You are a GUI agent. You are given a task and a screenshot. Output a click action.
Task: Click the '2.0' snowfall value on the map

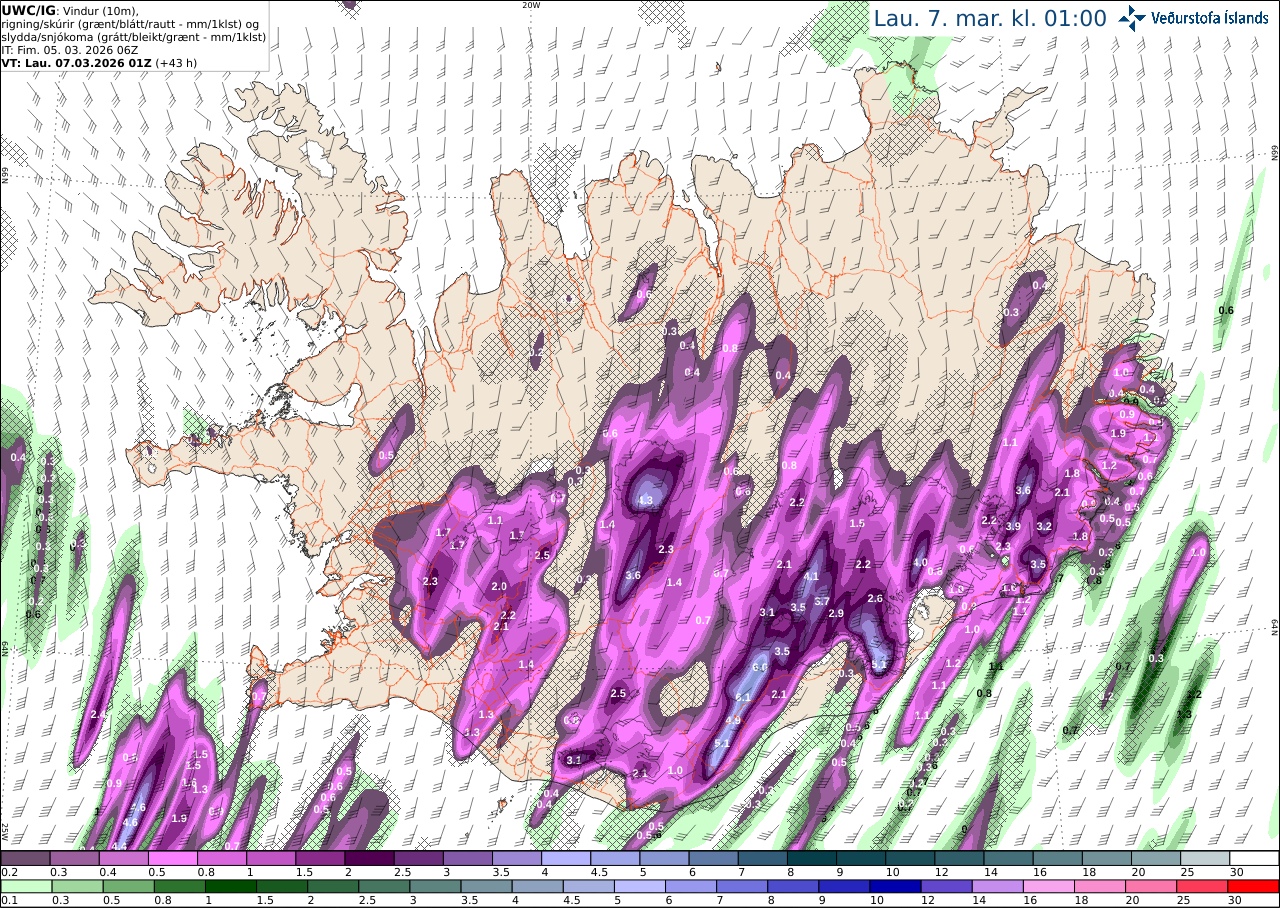point(499,587)
